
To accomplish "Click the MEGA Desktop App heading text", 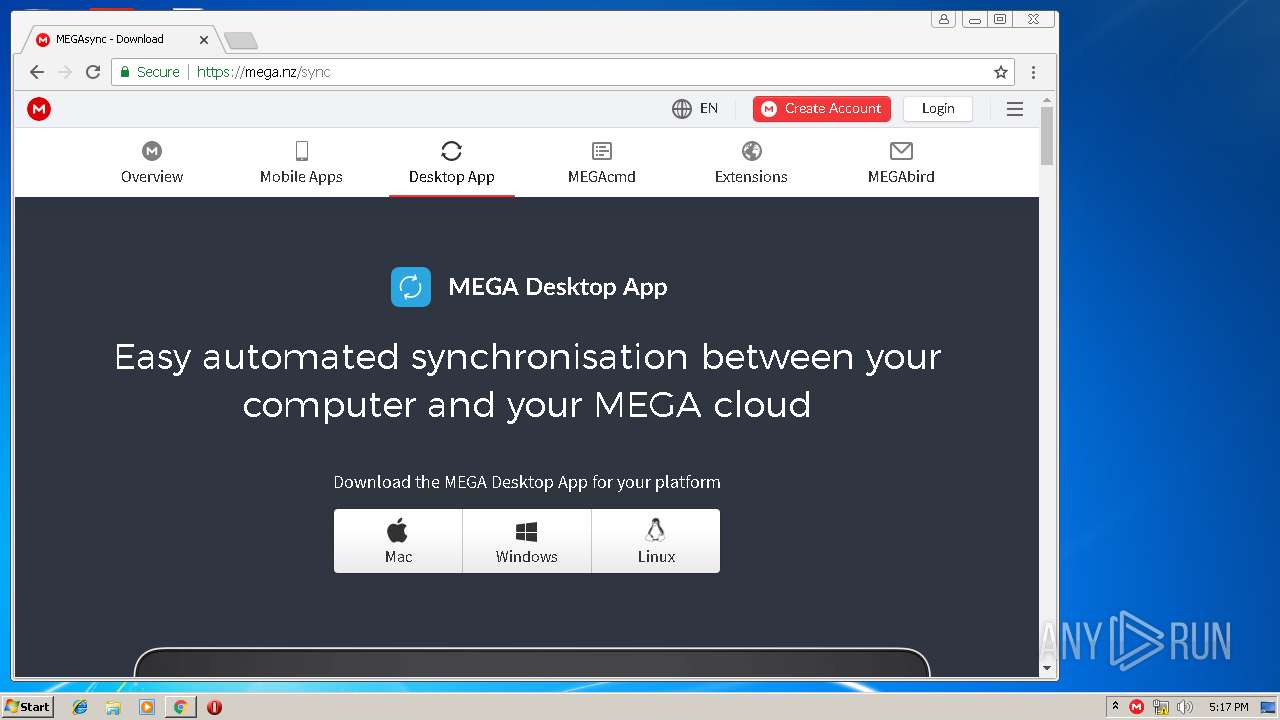I will [558, 287].
